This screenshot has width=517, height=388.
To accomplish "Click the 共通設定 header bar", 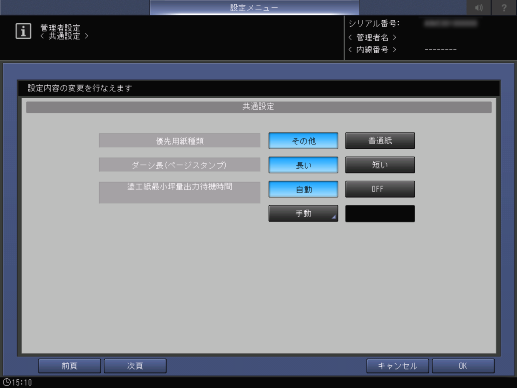I will (259, 107).
